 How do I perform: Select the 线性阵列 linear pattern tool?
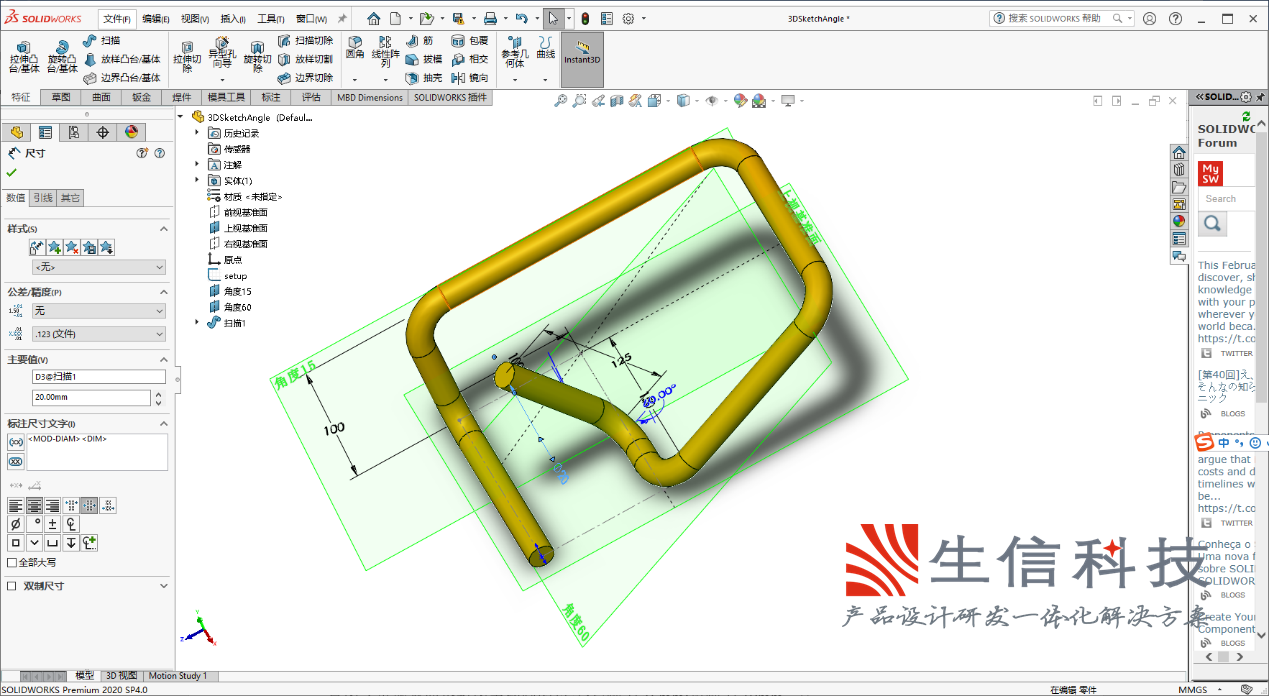click(385, 52)
